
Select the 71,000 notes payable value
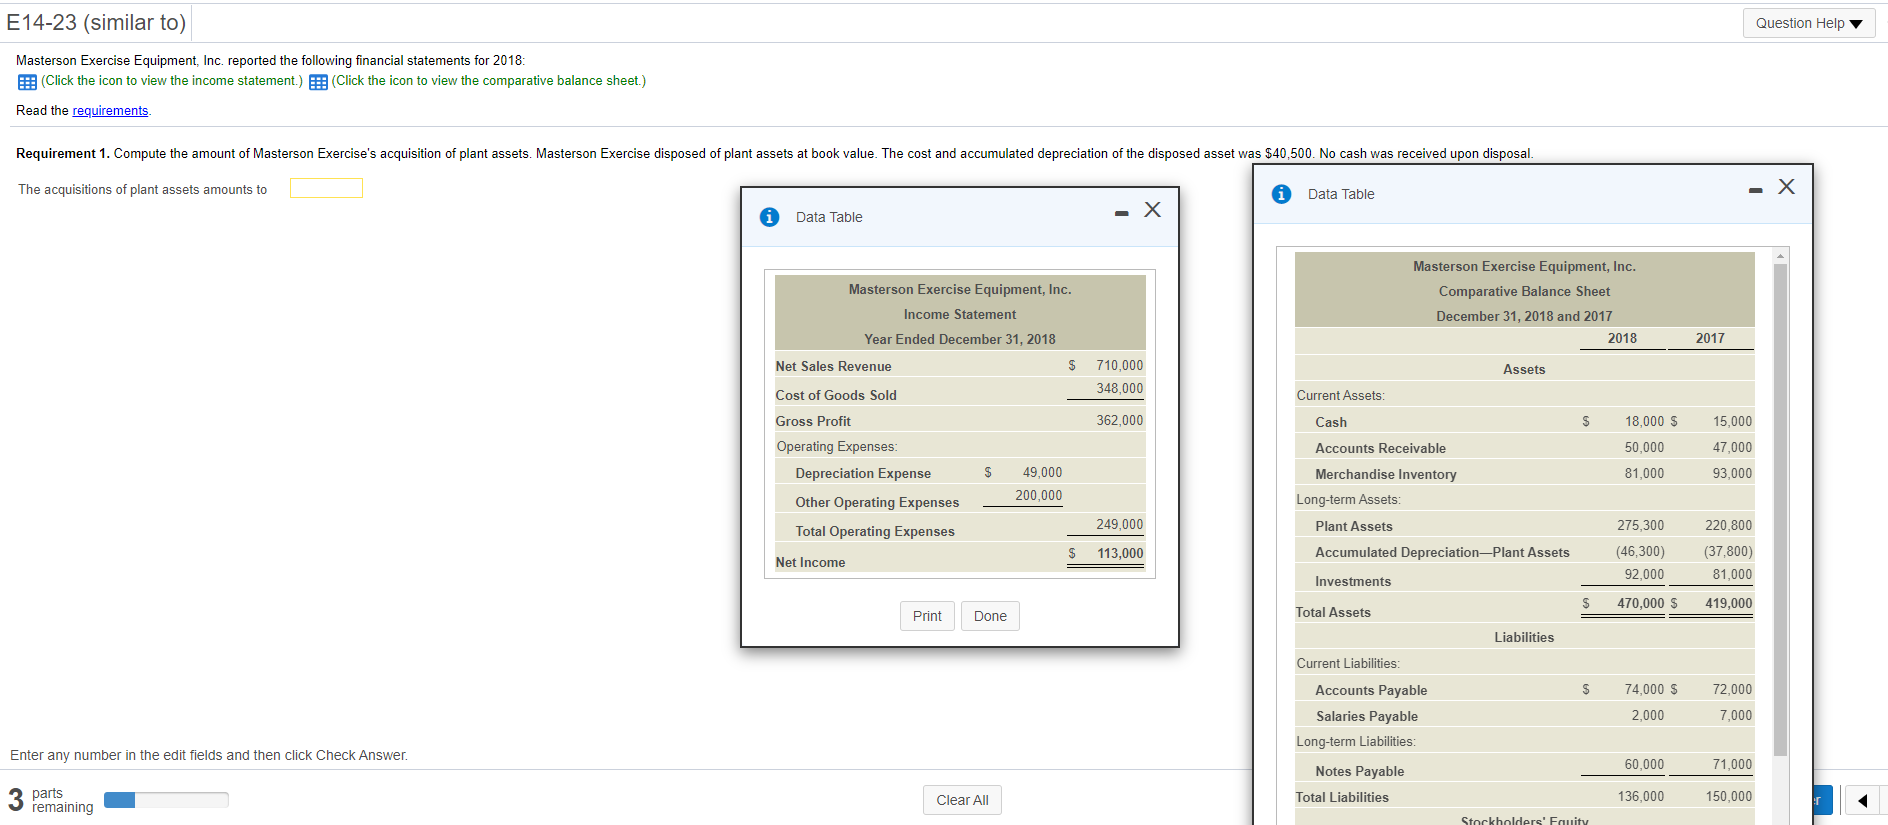pyautogui.click(x=1732, y=765)
